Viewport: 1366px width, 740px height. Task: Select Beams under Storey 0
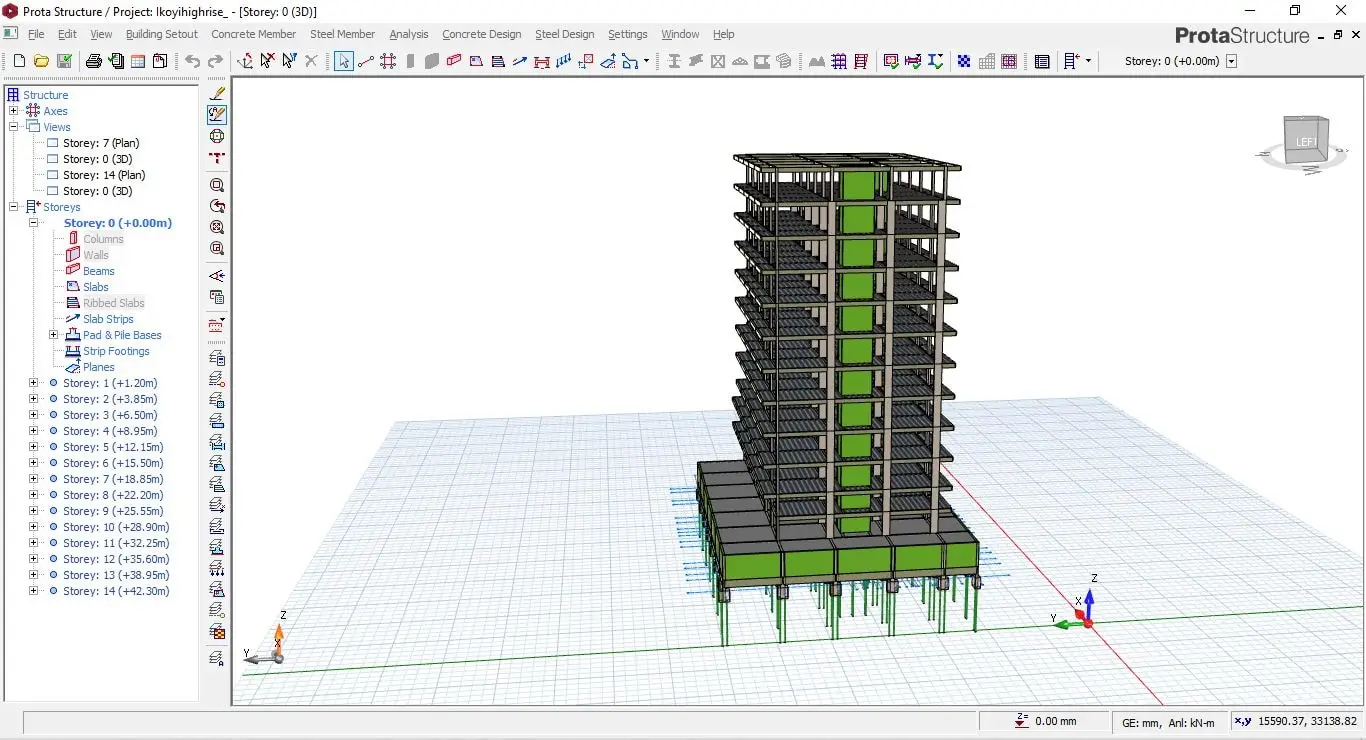point(98,271)
